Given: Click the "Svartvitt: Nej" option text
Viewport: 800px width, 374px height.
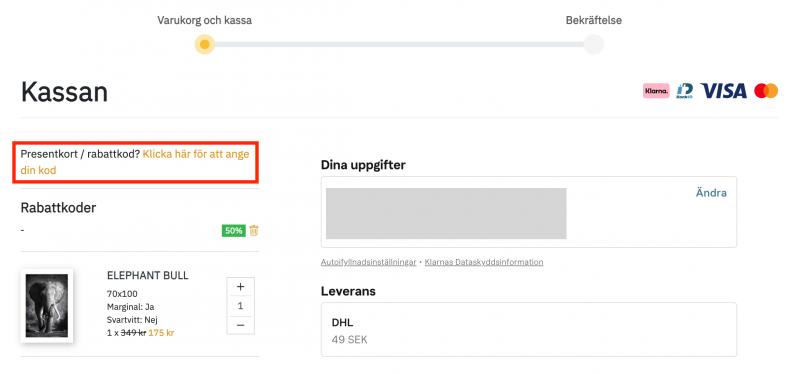Looking at the screenshot, I should click(x=132, y=320).
